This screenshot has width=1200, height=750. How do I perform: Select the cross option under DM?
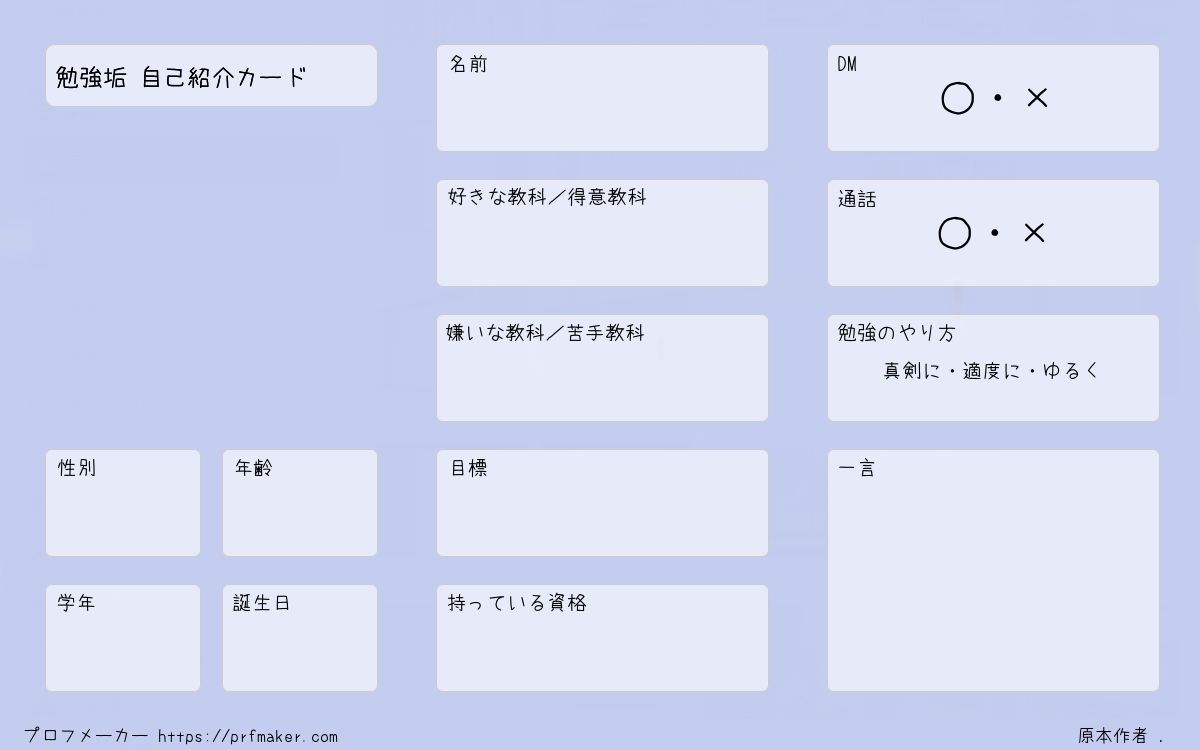(1037, 98)
